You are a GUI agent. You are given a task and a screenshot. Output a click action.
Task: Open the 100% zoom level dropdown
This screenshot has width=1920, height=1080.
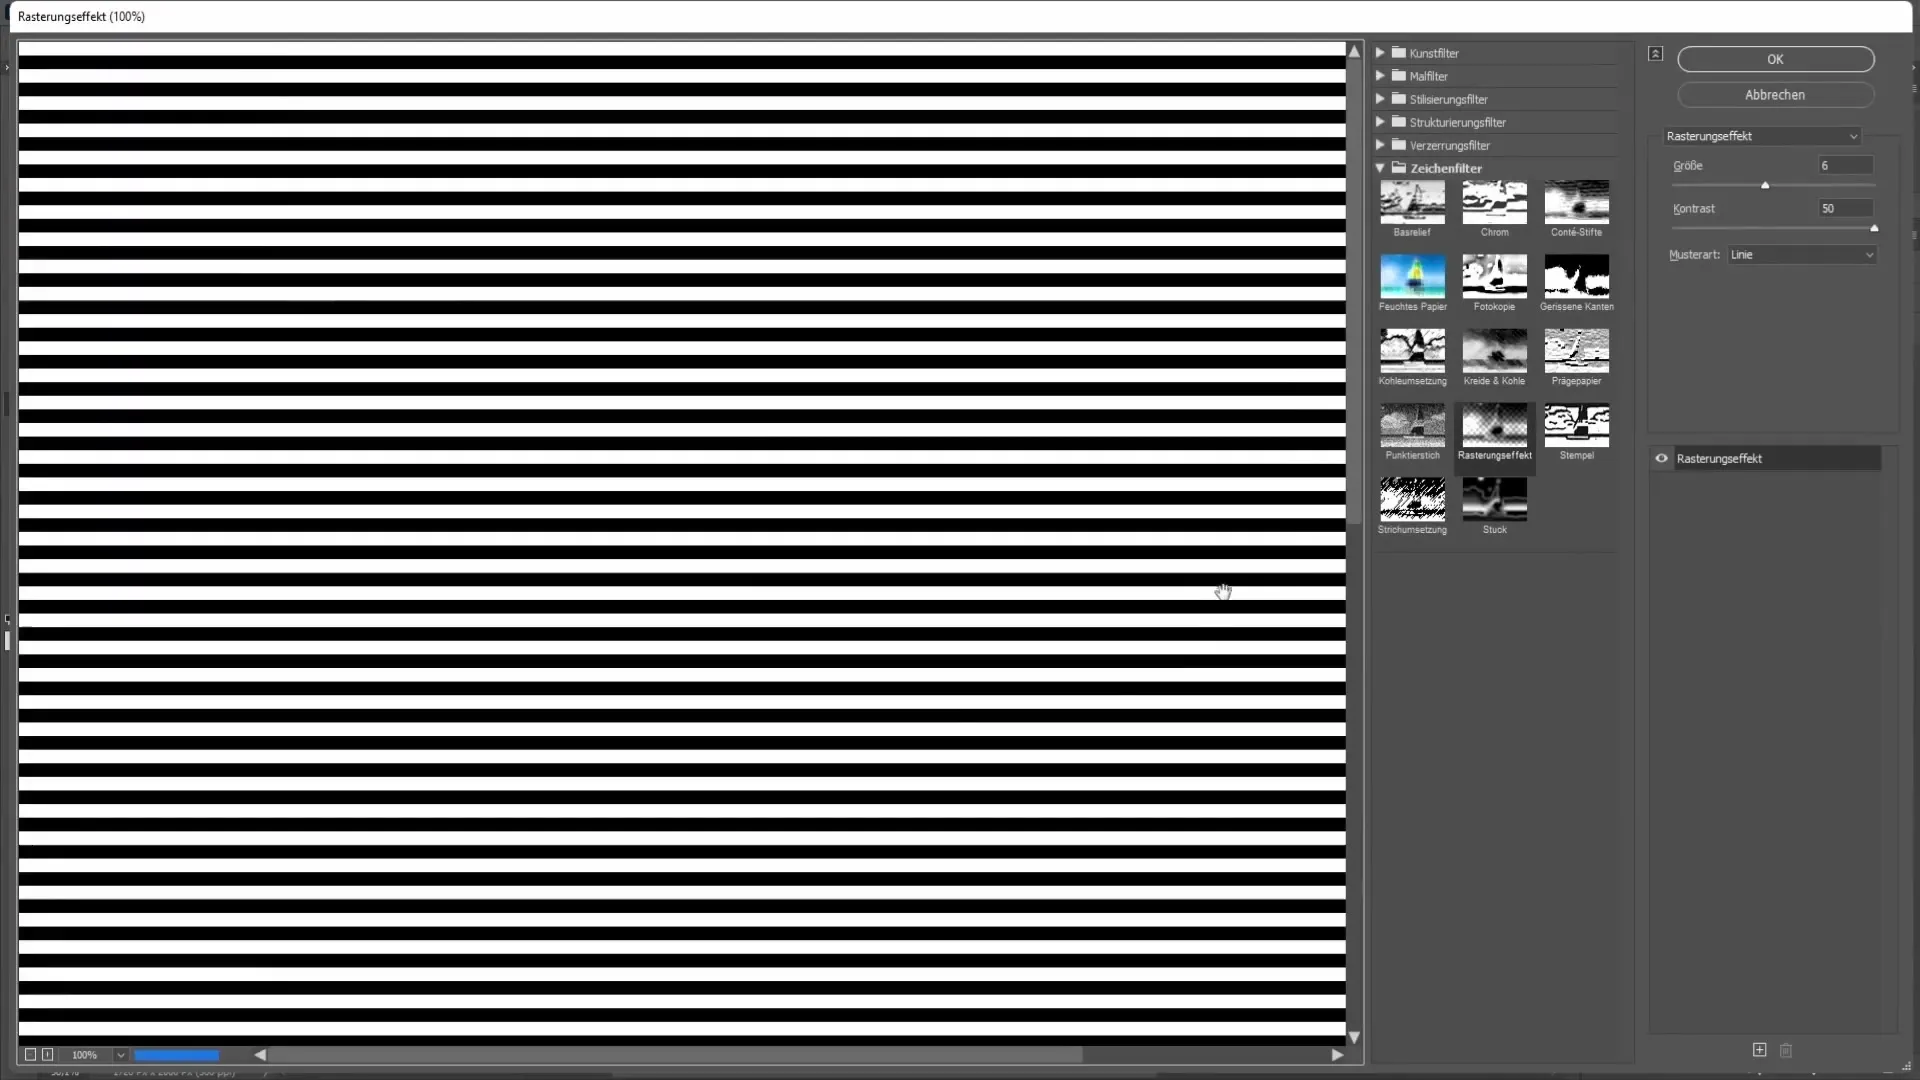[120, 1055]
